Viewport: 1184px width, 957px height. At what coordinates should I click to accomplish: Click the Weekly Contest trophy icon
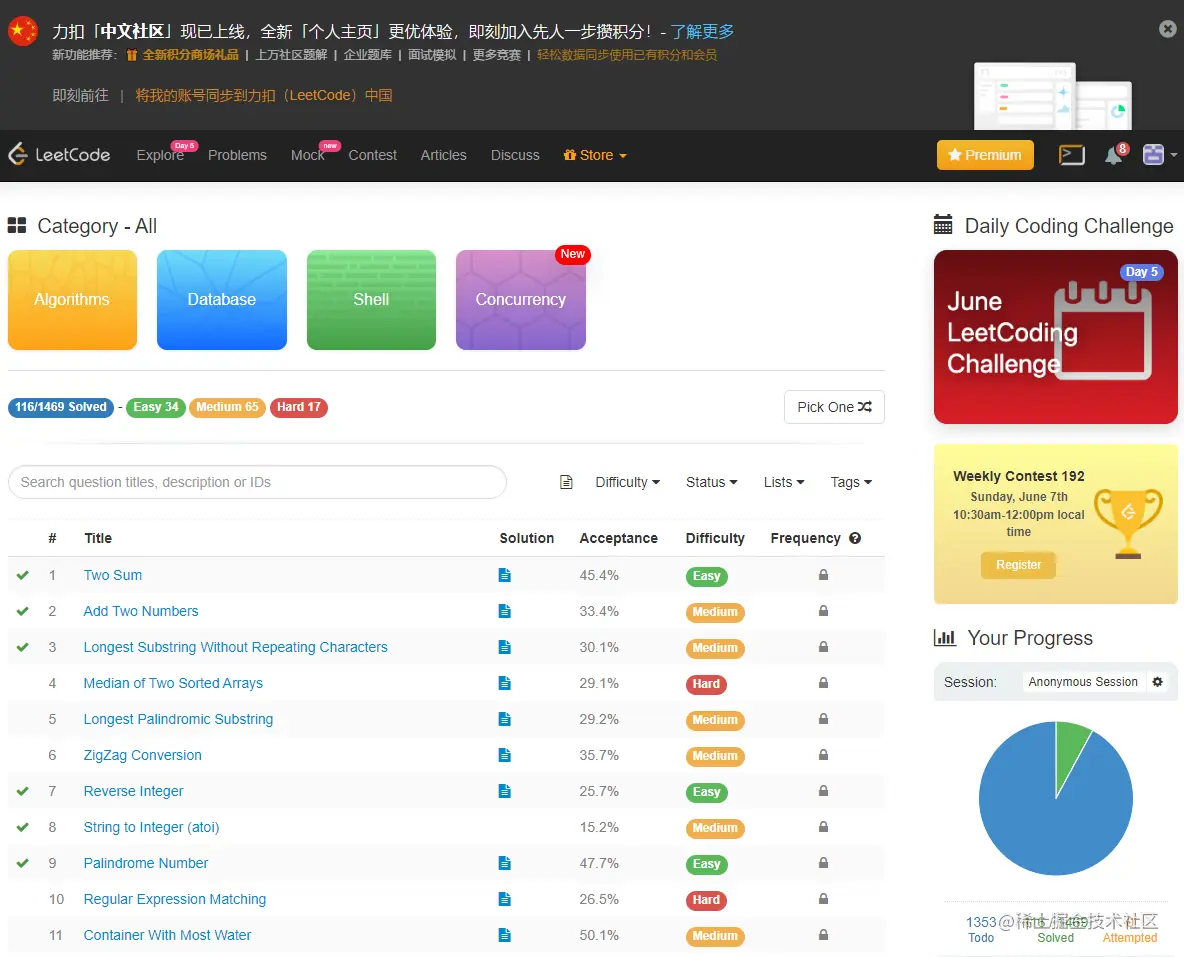(1128, 523)
